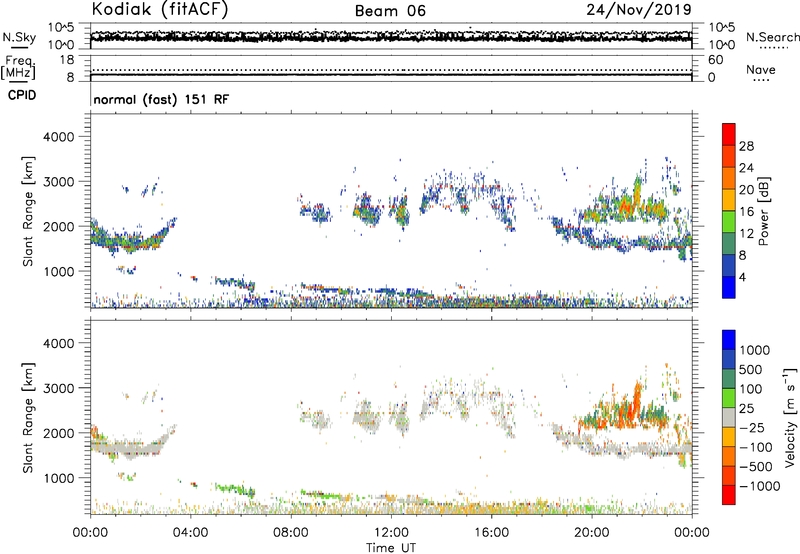Click the red bottom of Velocity colorbar
800x554 pixels.
point(729,495)
